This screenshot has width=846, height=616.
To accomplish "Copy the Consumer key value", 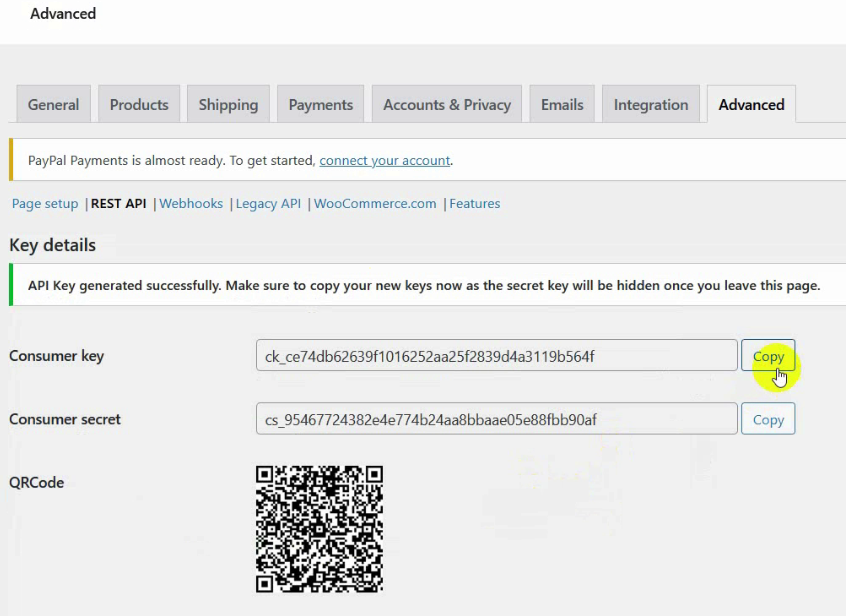I will pos(768,355).
